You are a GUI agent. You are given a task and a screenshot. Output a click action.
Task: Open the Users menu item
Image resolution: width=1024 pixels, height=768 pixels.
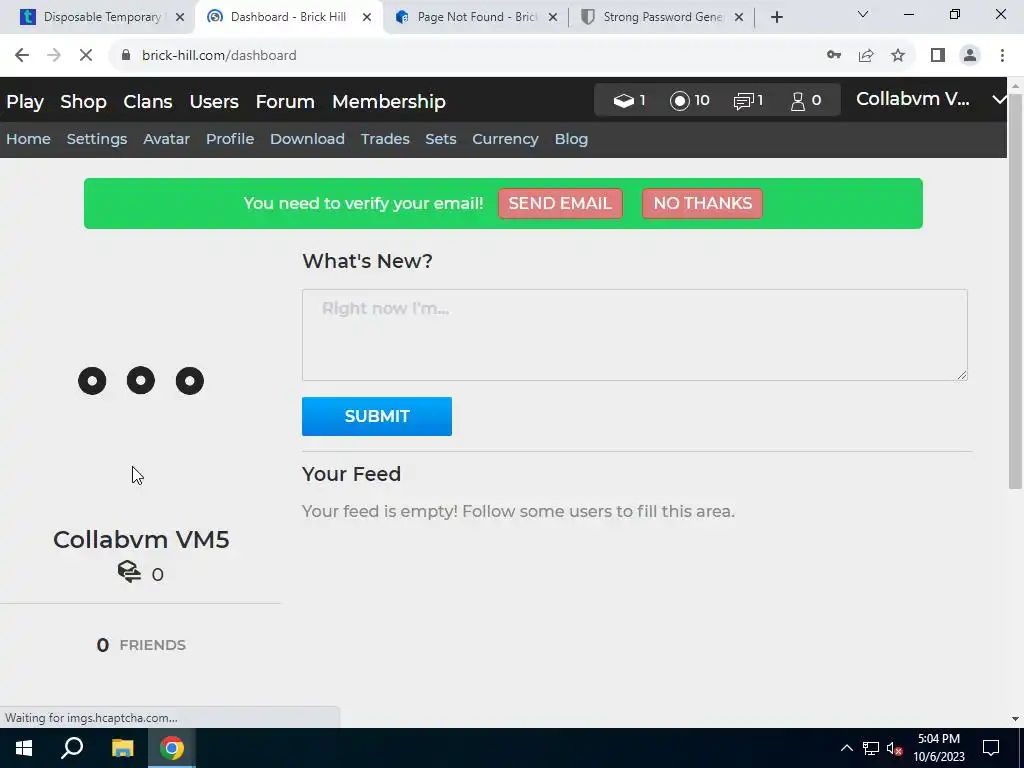(214, 102)
